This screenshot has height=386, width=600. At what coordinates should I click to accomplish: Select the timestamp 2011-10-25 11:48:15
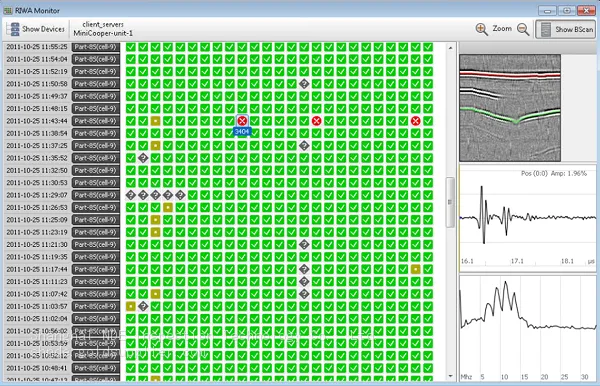pos(37,109)
